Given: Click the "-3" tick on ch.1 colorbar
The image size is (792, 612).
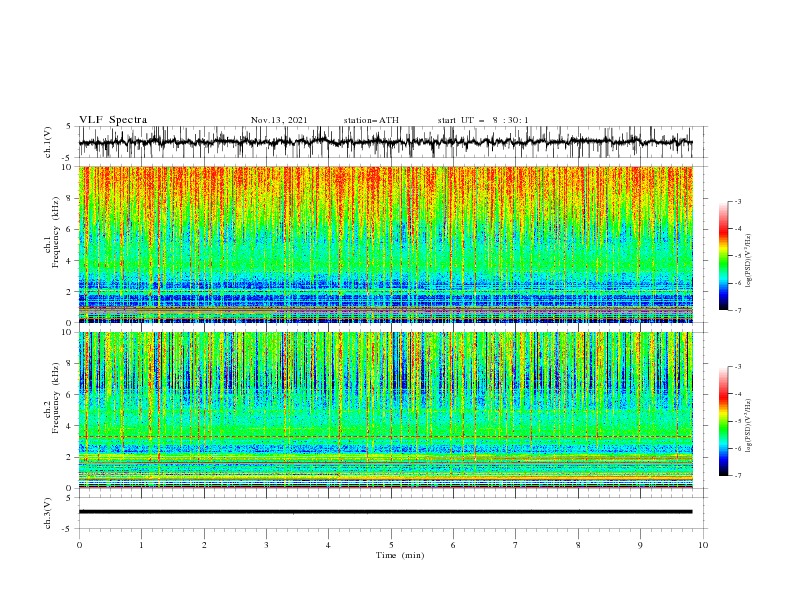Looking at the screenshot, I should click(x=738, y=201).
